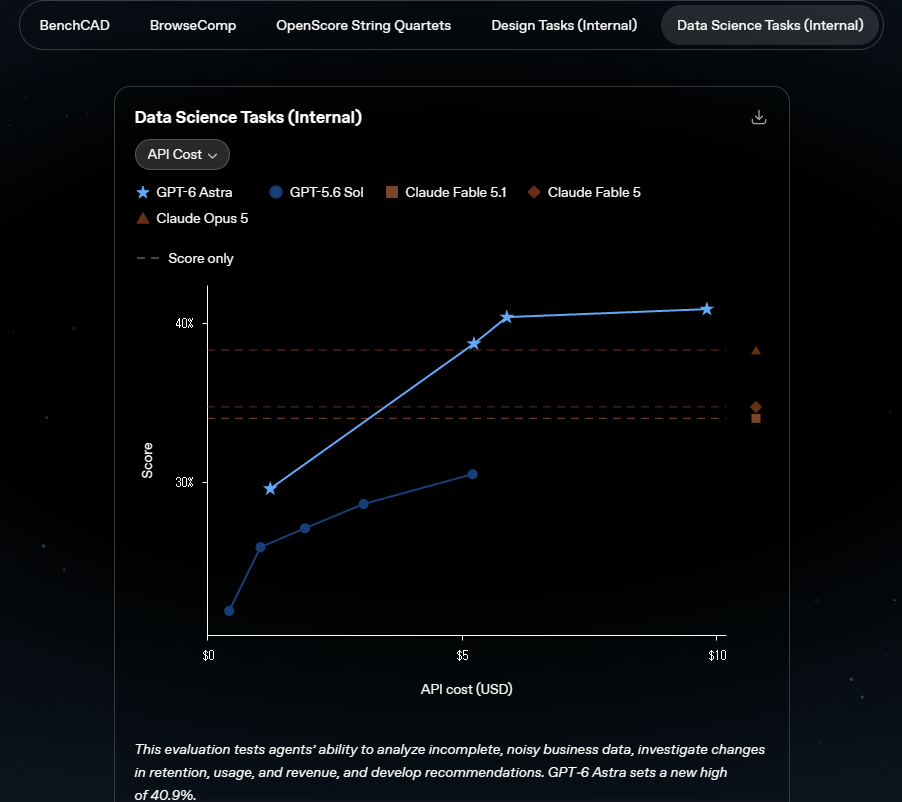This screenshot has width=902, height=802.
Task: Toggle GPT-5.6 Sol legend entry
Action: 316,192
